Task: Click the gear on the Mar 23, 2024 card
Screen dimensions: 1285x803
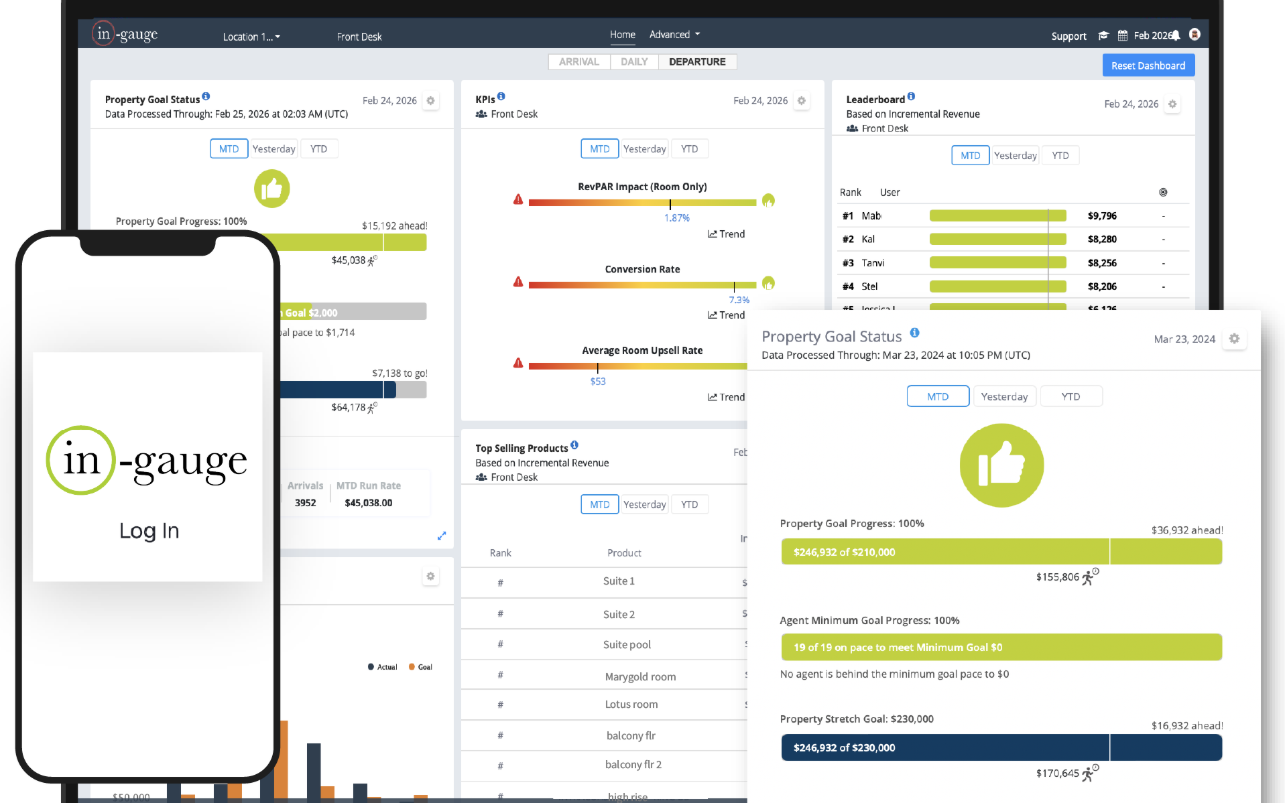Action: 1234,339
